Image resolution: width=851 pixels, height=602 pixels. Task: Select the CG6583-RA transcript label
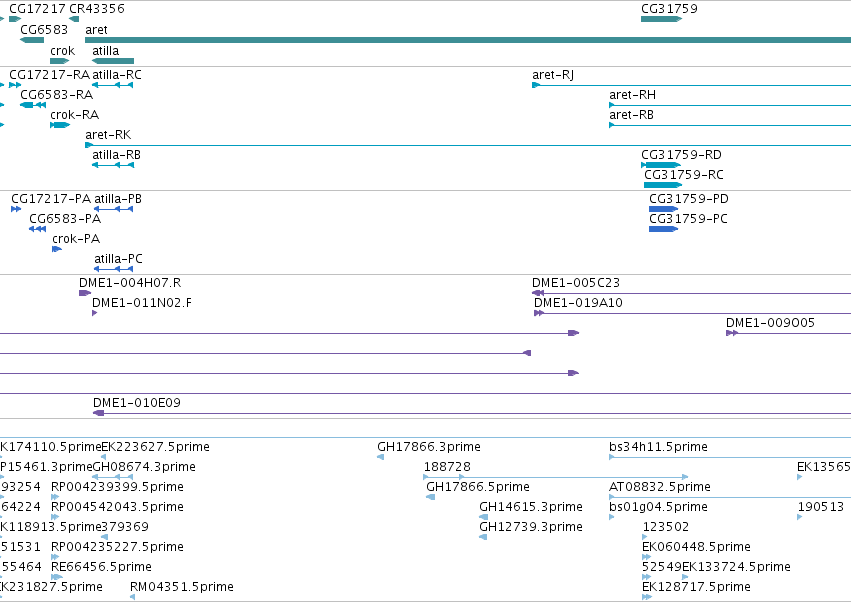(x=56, y=95)
